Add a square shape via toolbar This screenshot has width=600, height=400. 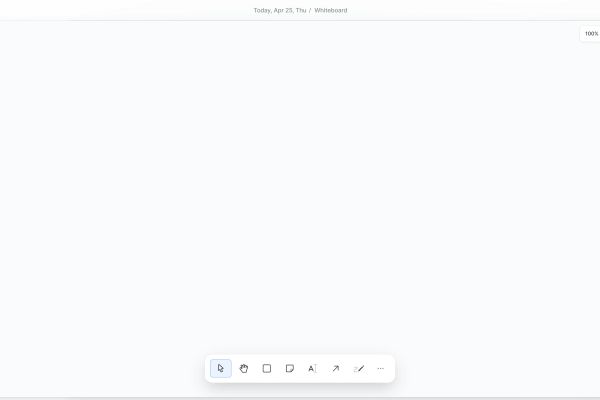pyautogui.click(x=267, y=368)
